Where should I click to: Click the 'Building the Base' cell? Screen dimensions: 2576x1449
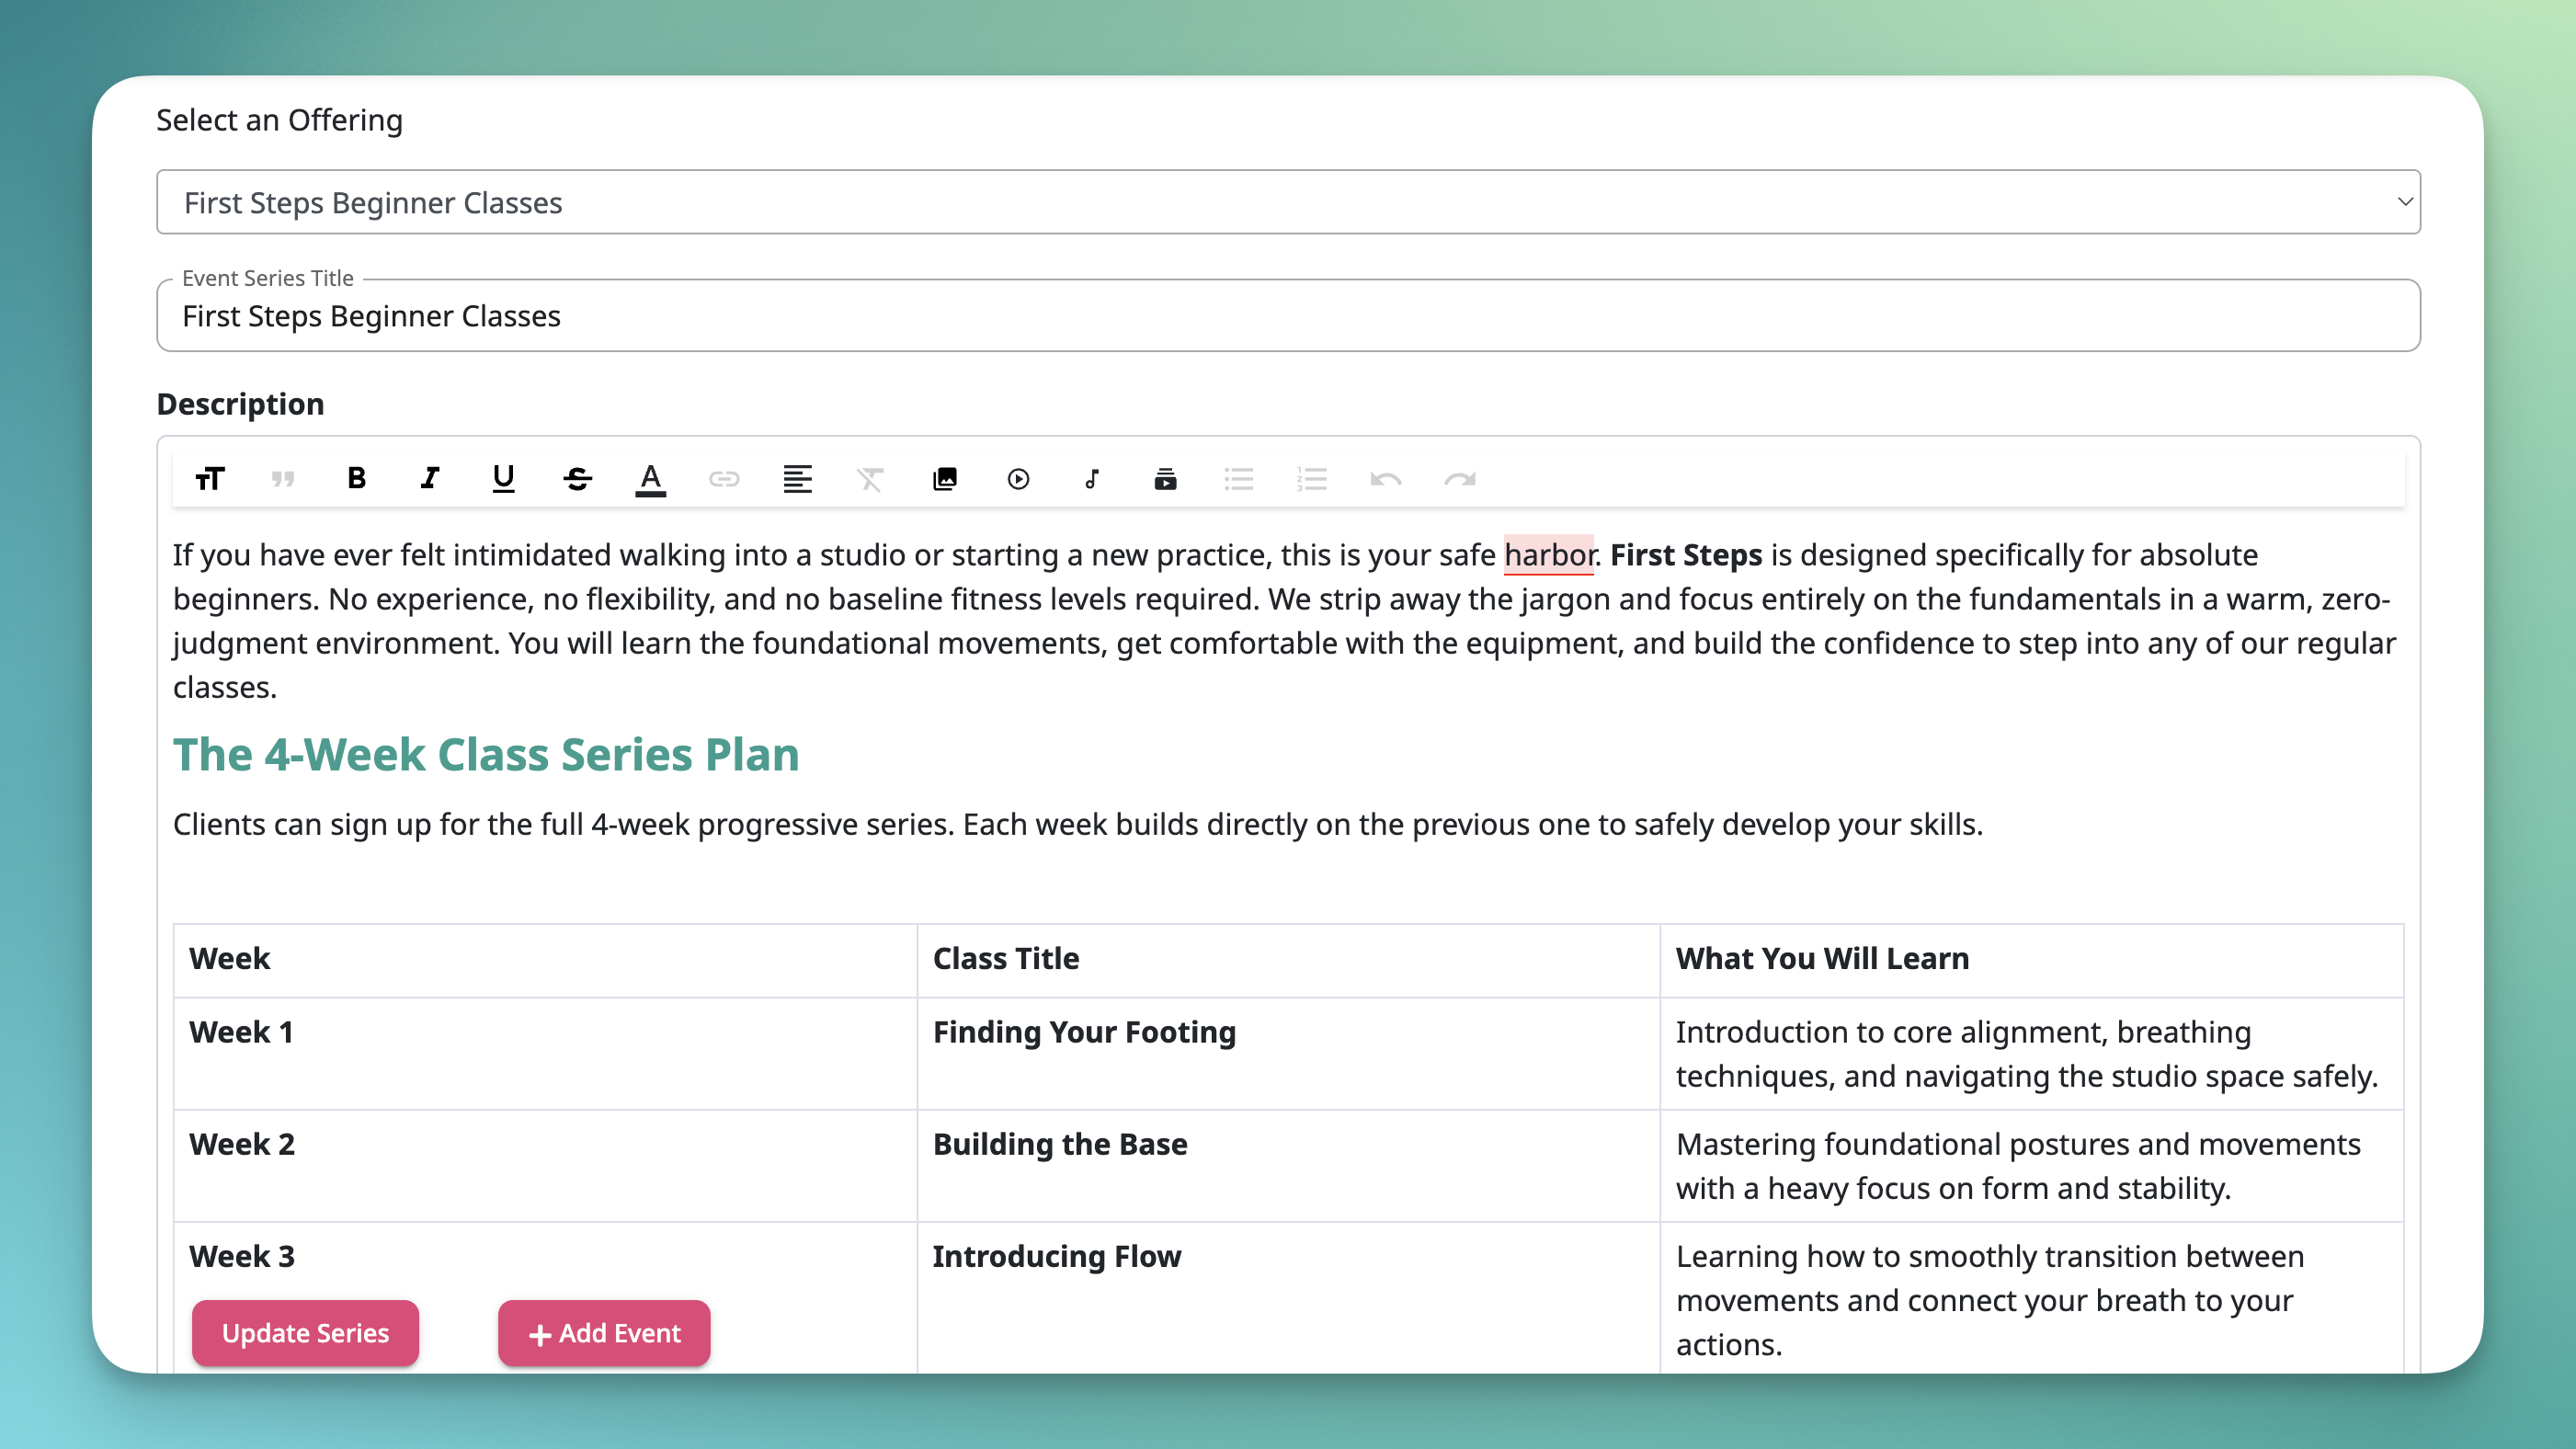pyautogui.click(x=1288, y=1166)
